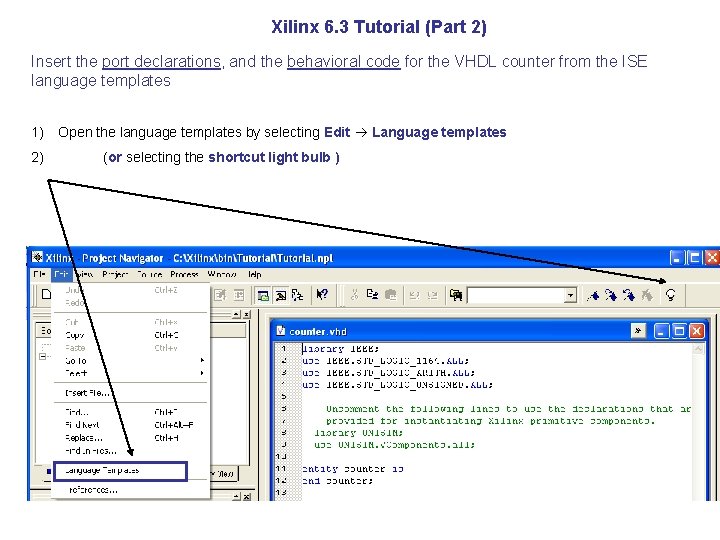Choose Insert File from the Edit menu
This screenshot has width=720, height=540.
(x=129, y=393)
